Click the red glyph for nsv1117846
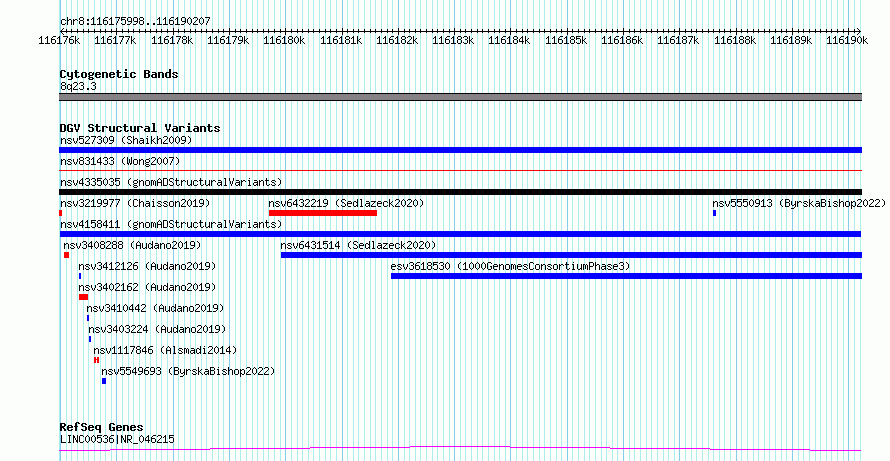Screen dimensions: 890x461 point(96,360)
